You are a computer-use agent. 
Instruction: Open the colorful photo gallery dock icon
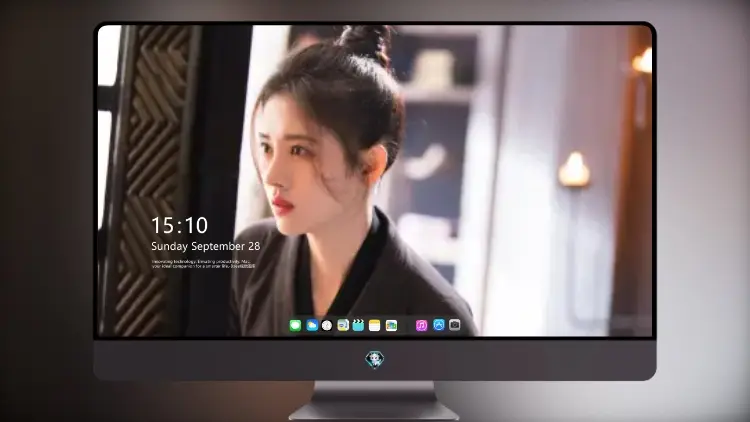(x=391, y=325)
